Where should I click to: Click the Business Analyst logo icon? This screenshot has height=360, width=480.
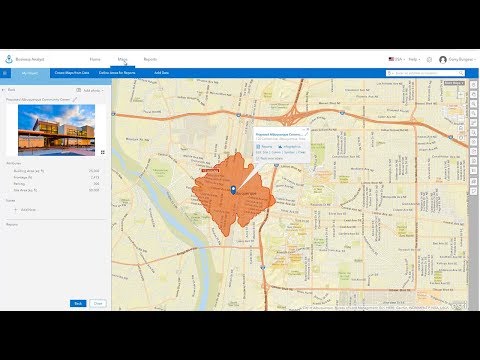click(9, 59)
